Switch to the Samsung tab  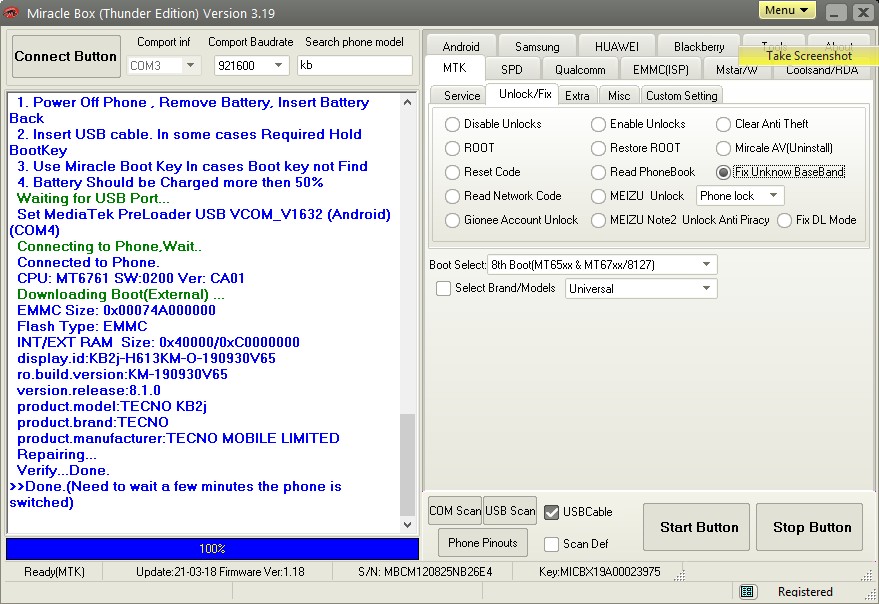(537, 47)
